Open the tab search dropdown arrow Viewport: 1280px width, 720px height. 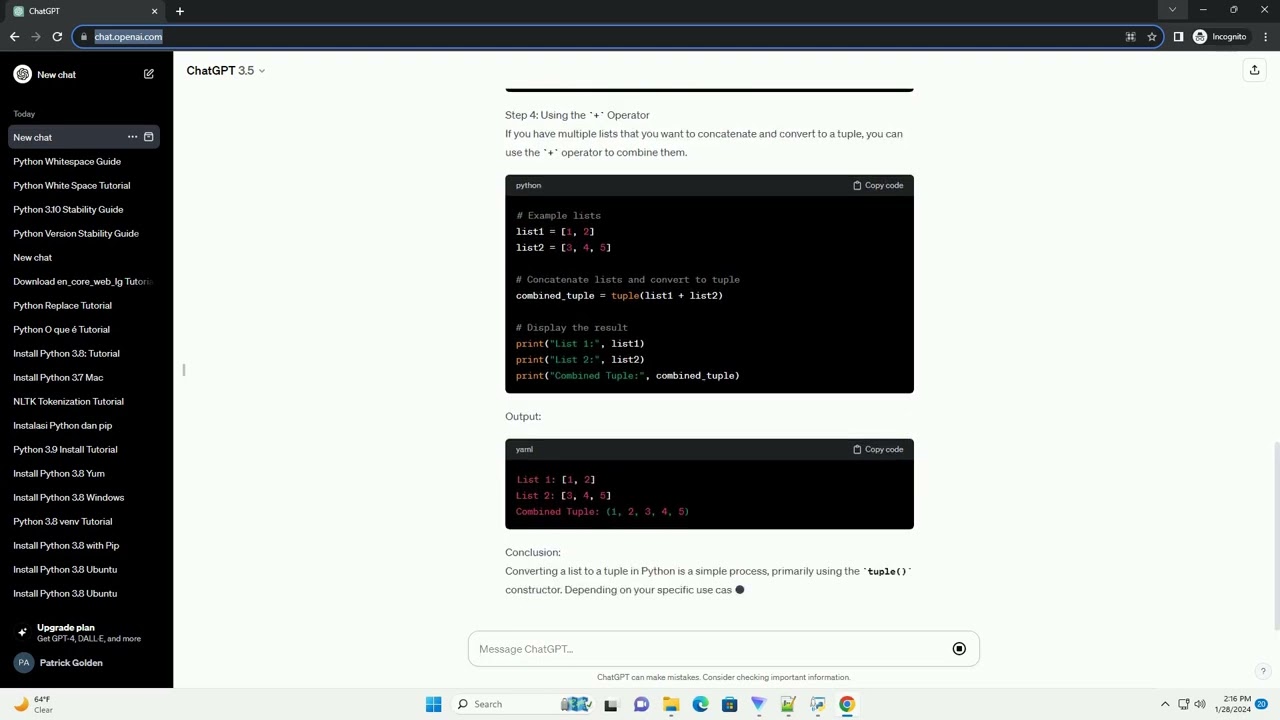tap(1172, 10)
